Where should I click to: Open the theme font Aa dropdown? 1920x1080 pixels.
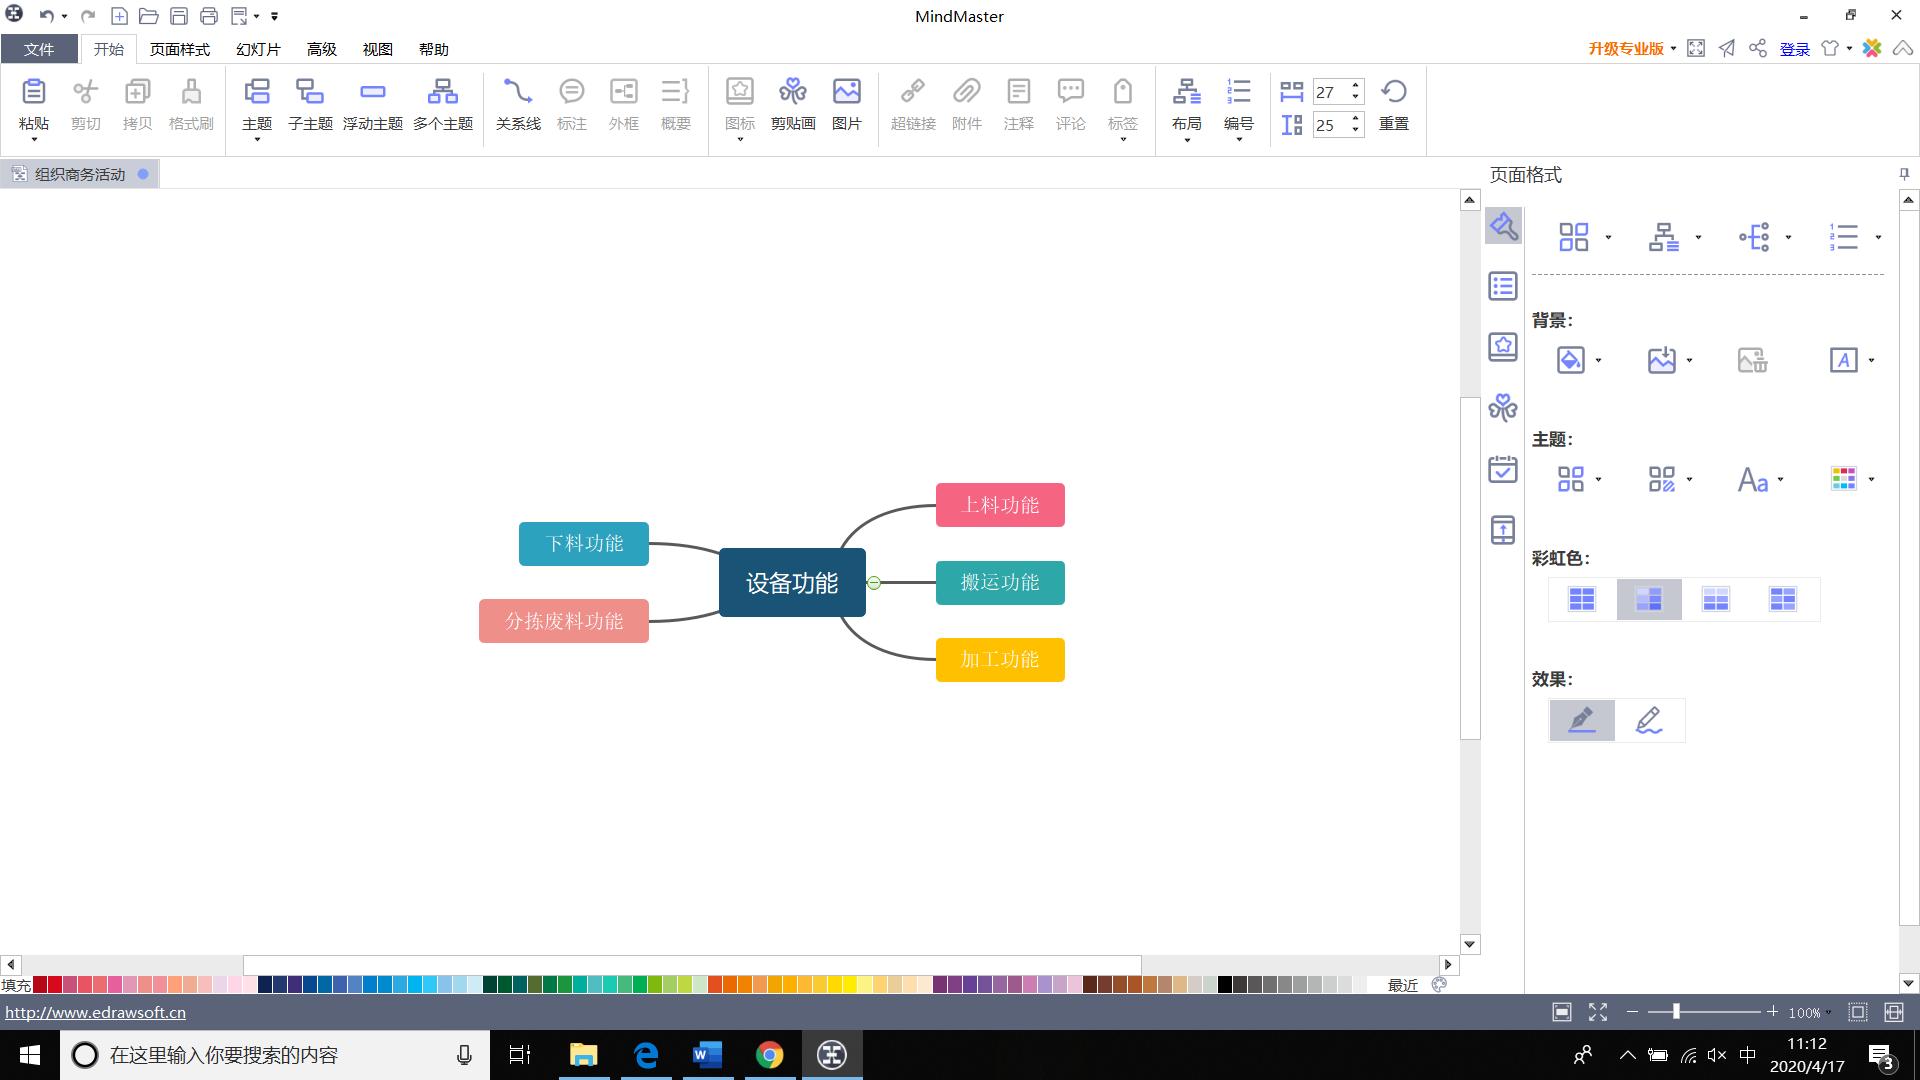(x=1781, y=480)
